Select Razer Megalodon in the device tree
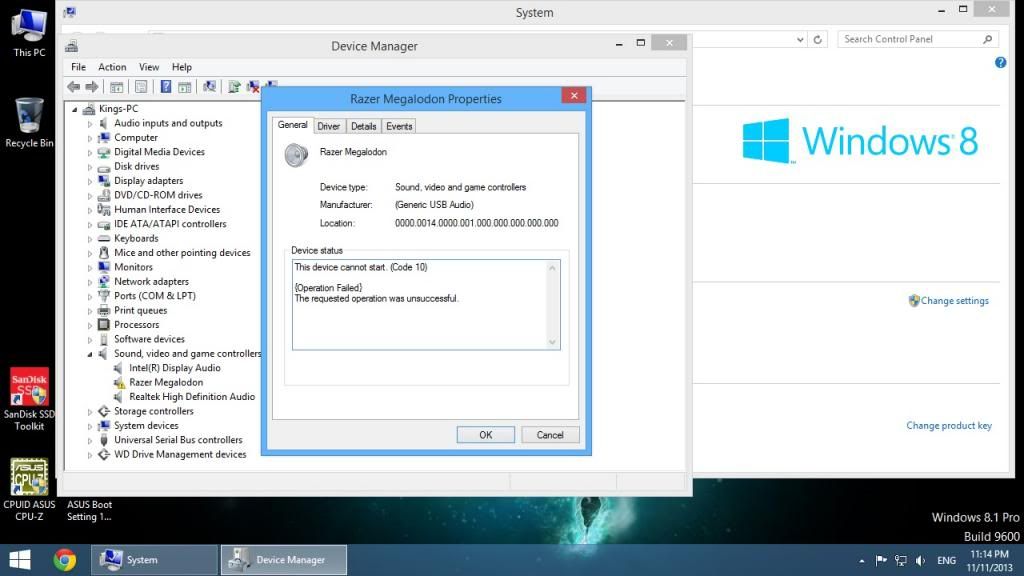Image resolution: width=1024 pixels, height=576 pixels. [x=166, y=383]
